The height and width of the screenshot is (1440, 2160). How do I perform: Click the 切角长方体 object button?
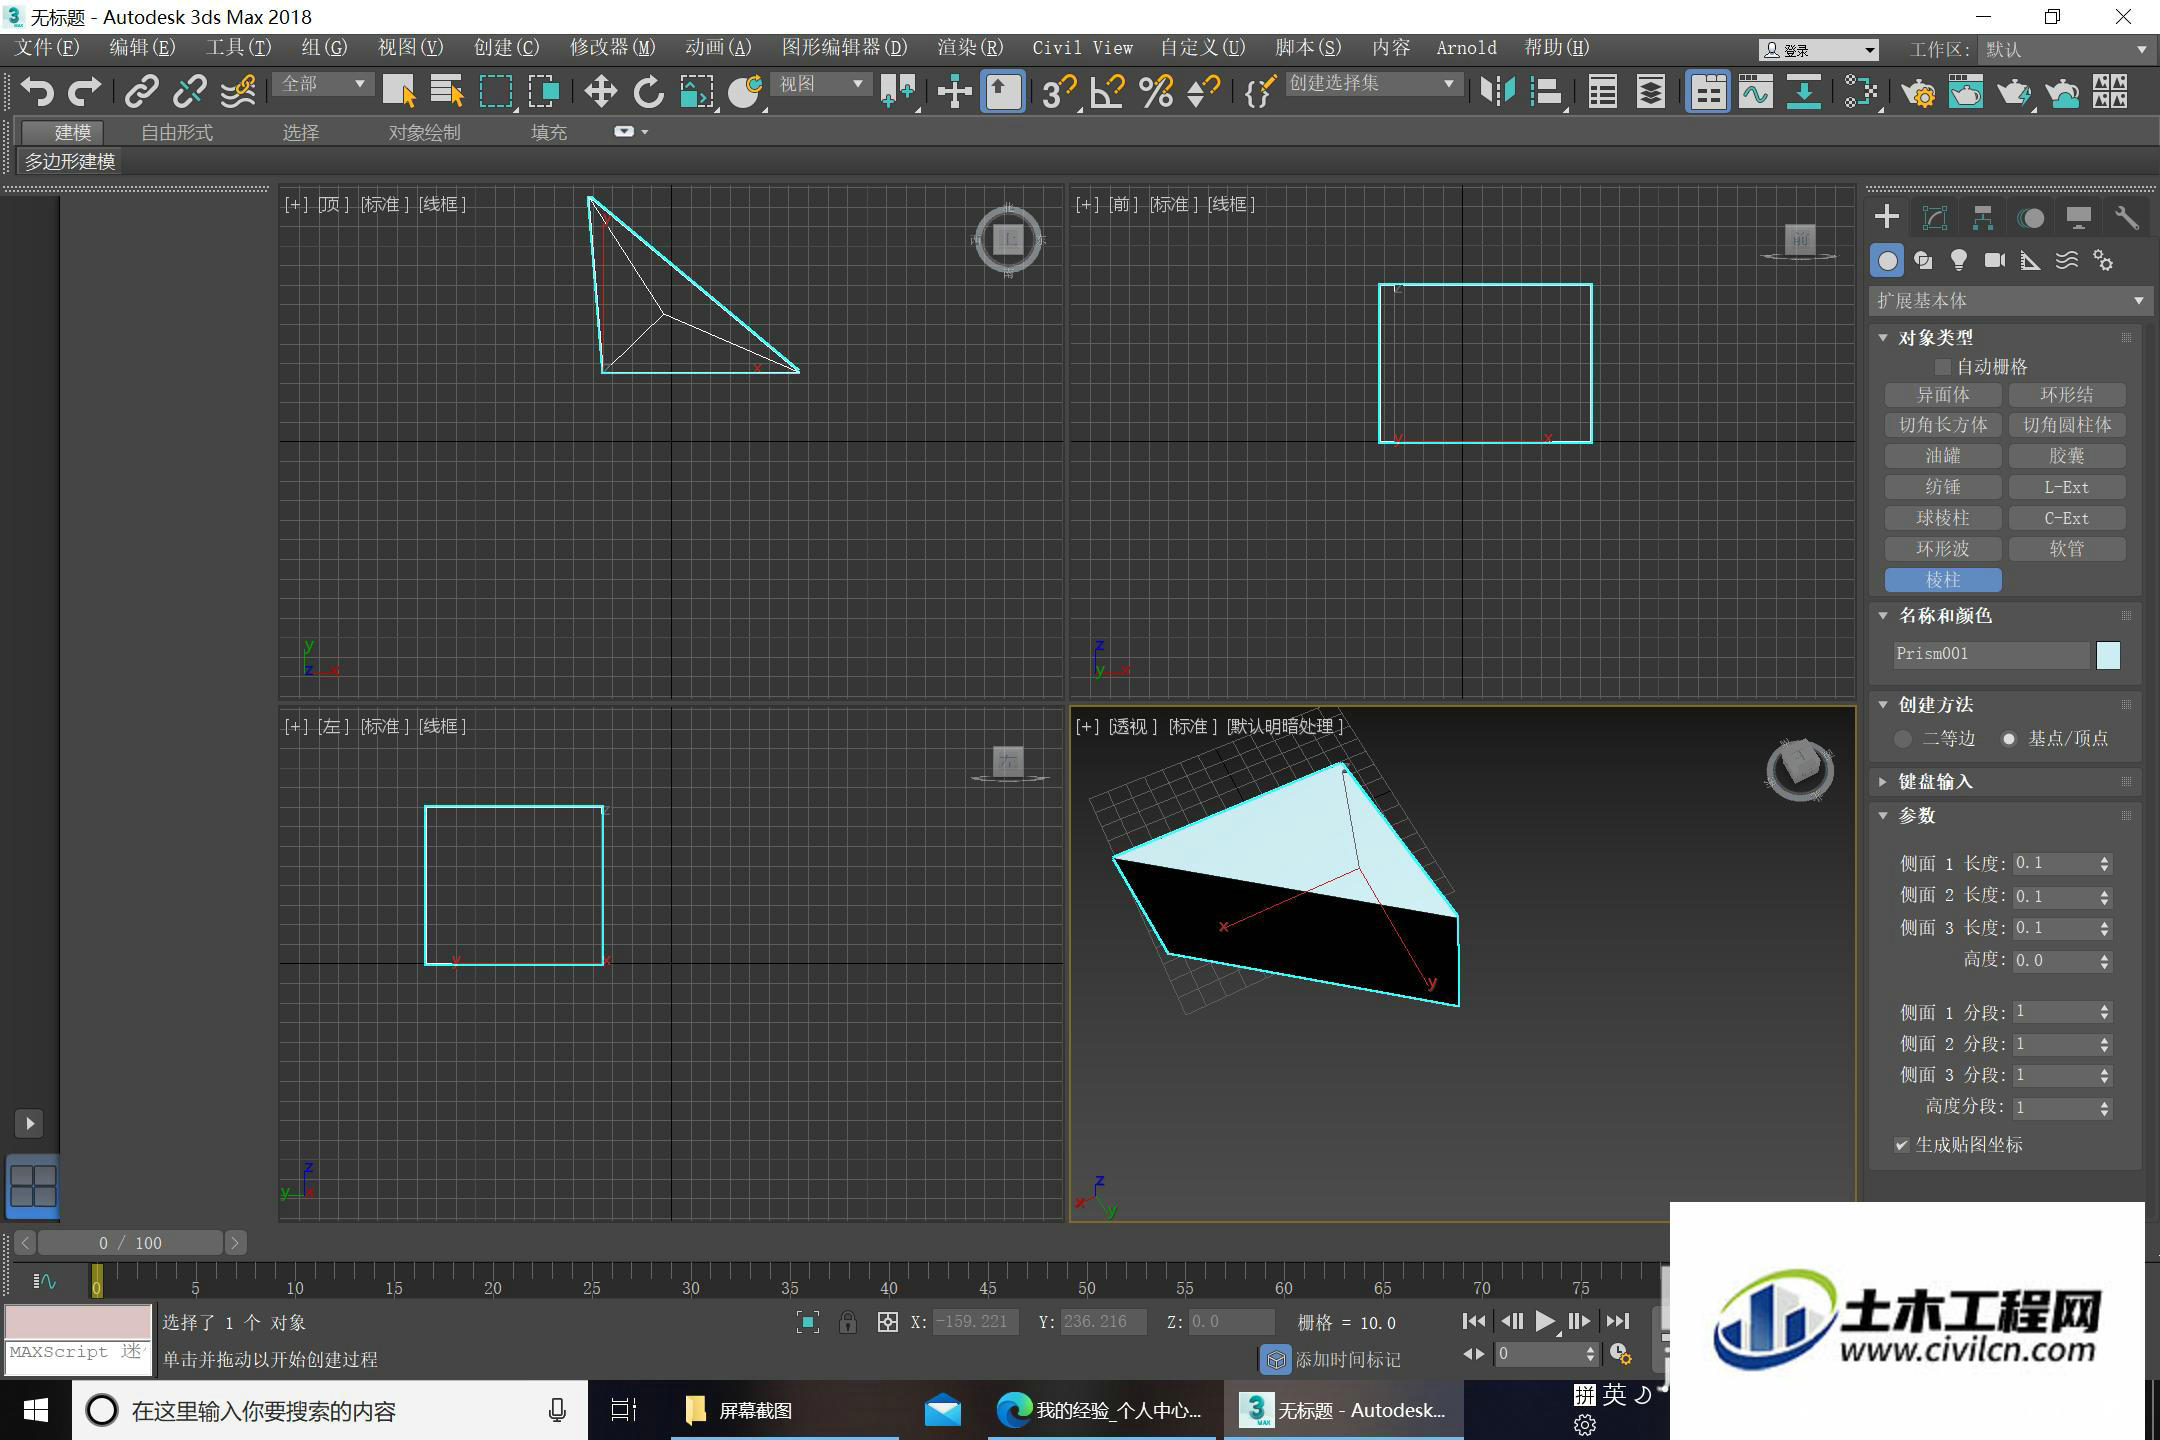coord(1943,426)
